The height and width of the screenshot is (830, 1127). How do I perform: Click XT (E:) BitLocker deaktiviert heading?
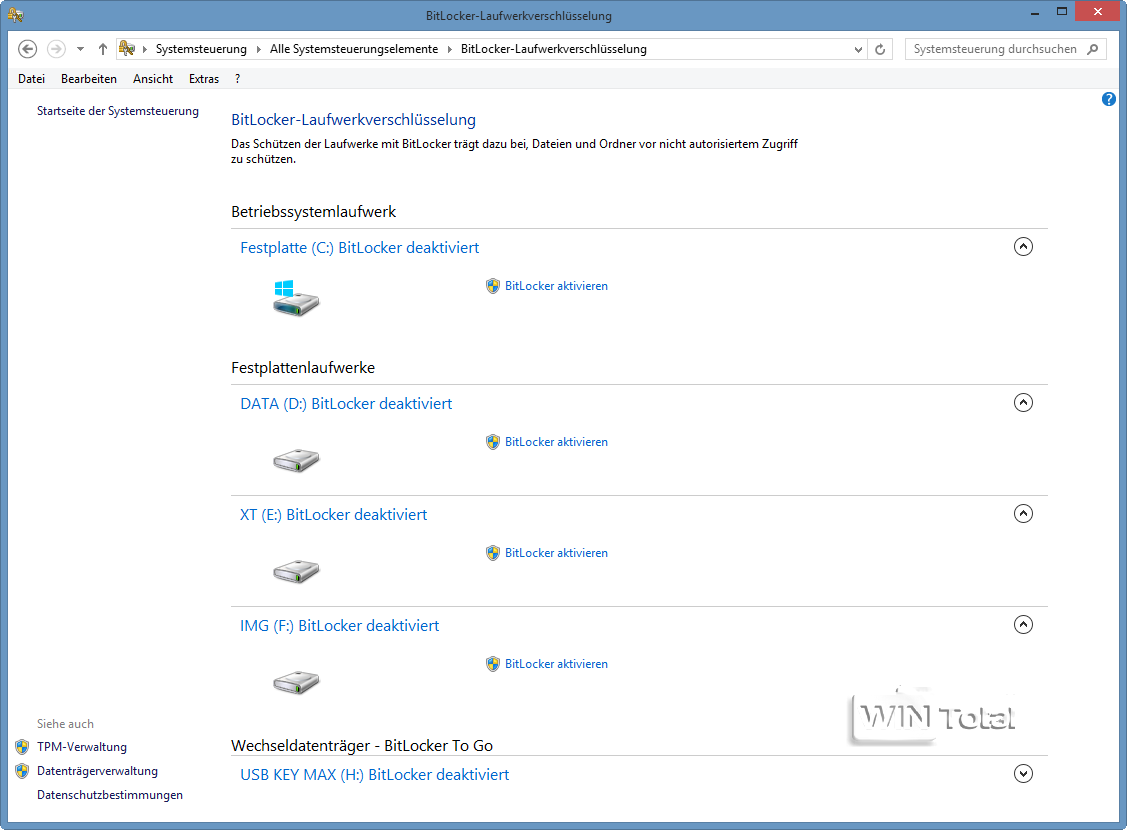[x=334, y=515]
